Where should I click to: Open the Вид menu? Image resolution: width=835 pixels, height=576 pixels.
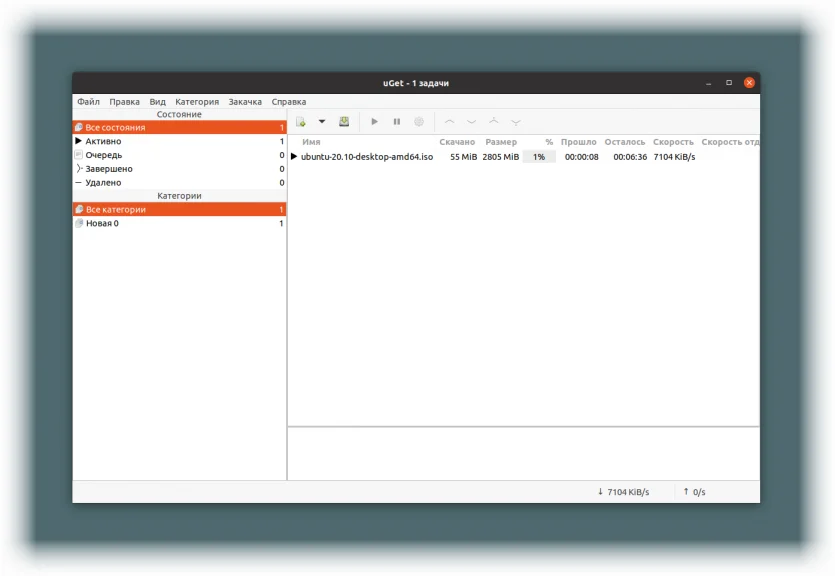pos(158,102)
